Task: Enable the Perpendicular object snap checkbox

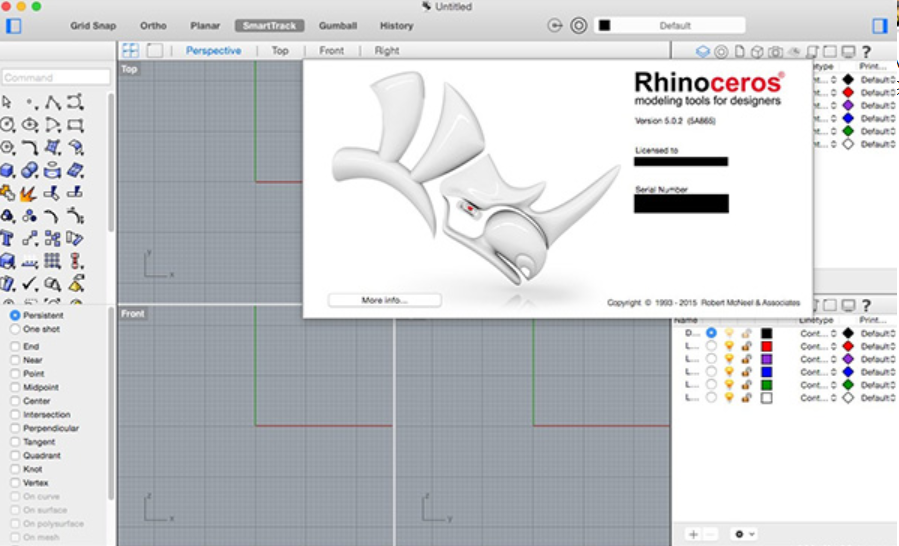Action: (x=15, y=428)
